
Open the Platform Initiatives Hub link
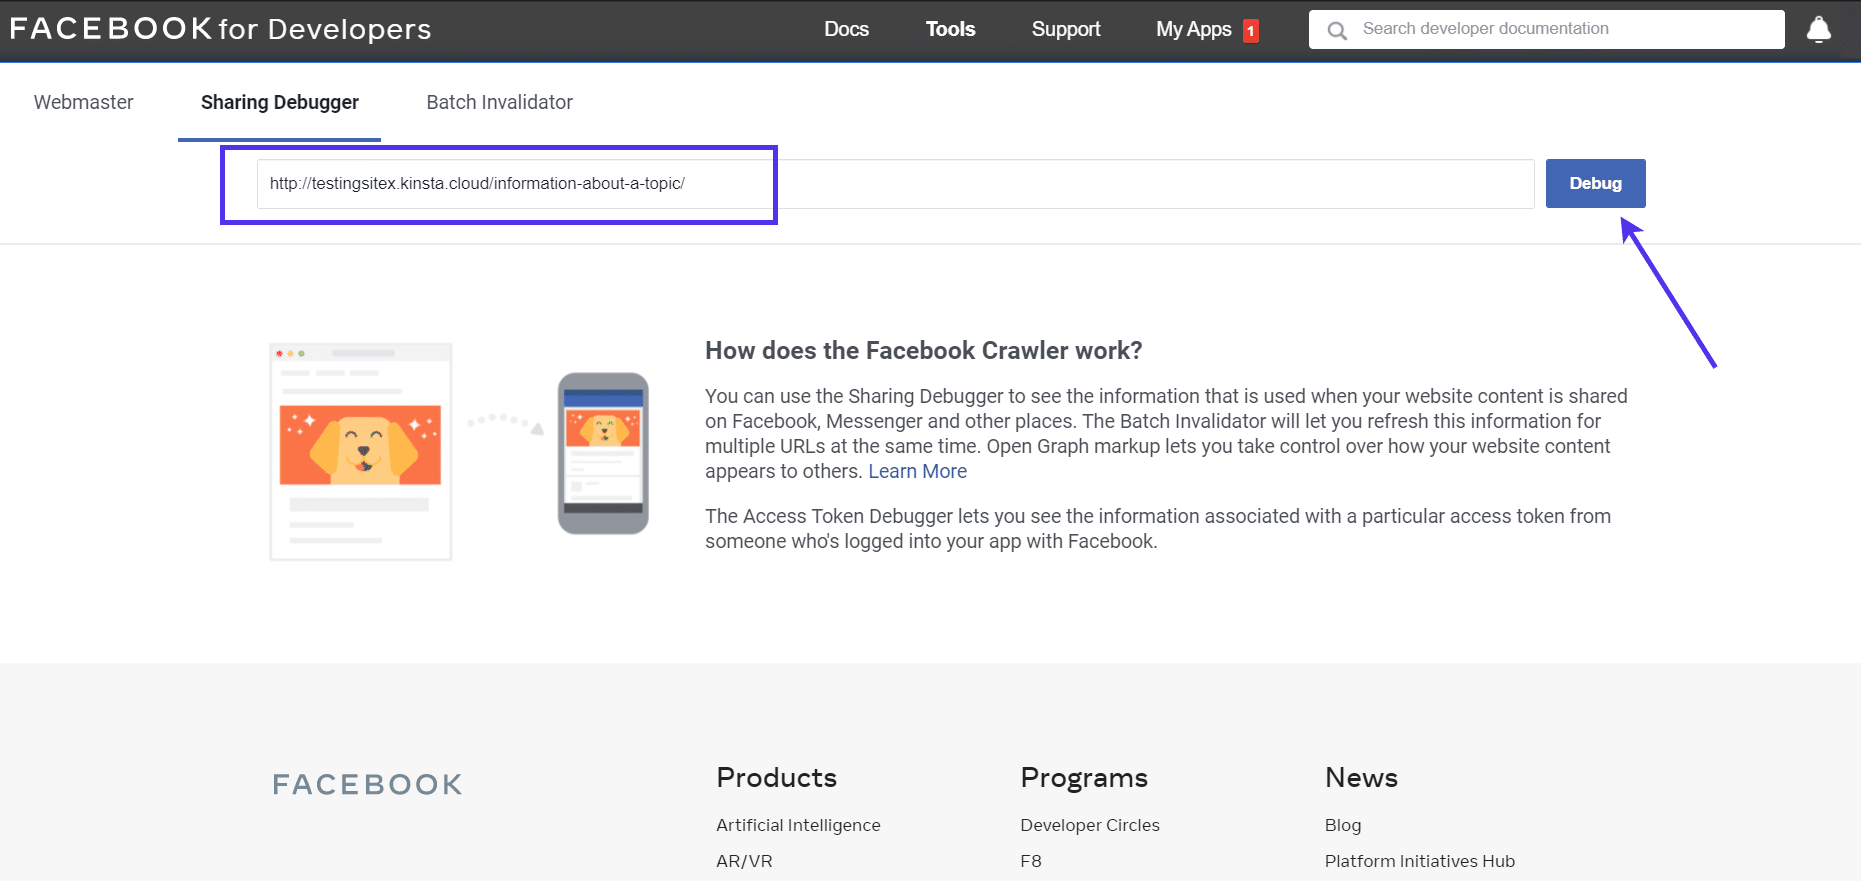pyautogui.click(x=1419, y=860)
